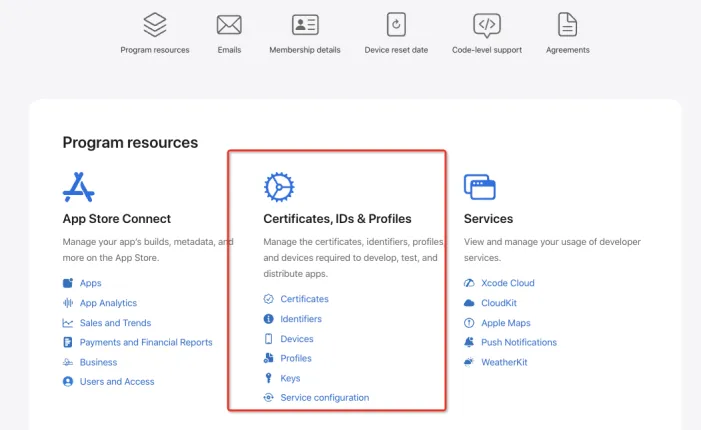Screen dimensions: 701x430
Task: Open the Push Notifications link
Action: [519, 342]
